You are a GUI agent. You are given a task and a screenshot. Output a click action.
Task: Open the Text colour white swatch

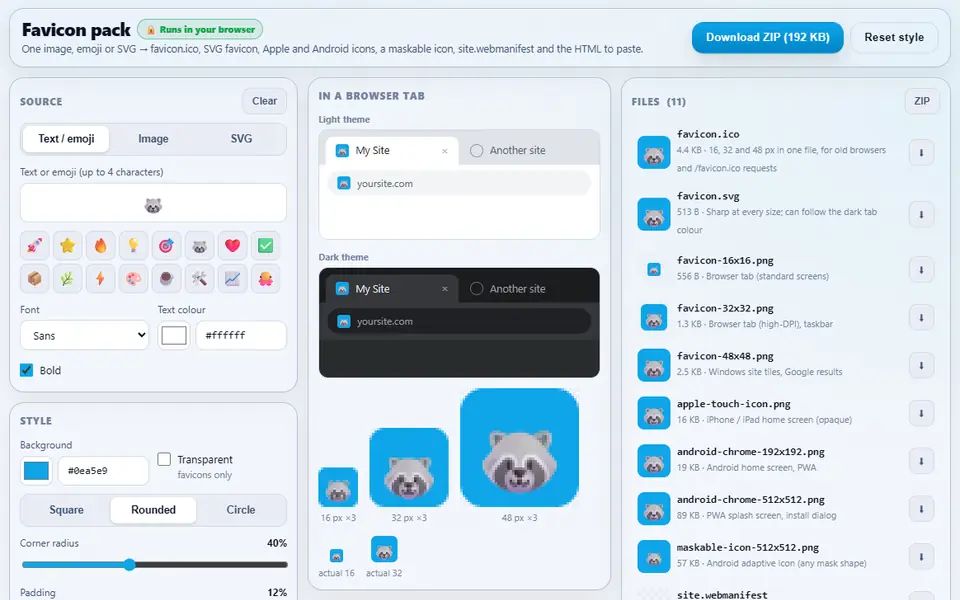click(x=174, y=336)
